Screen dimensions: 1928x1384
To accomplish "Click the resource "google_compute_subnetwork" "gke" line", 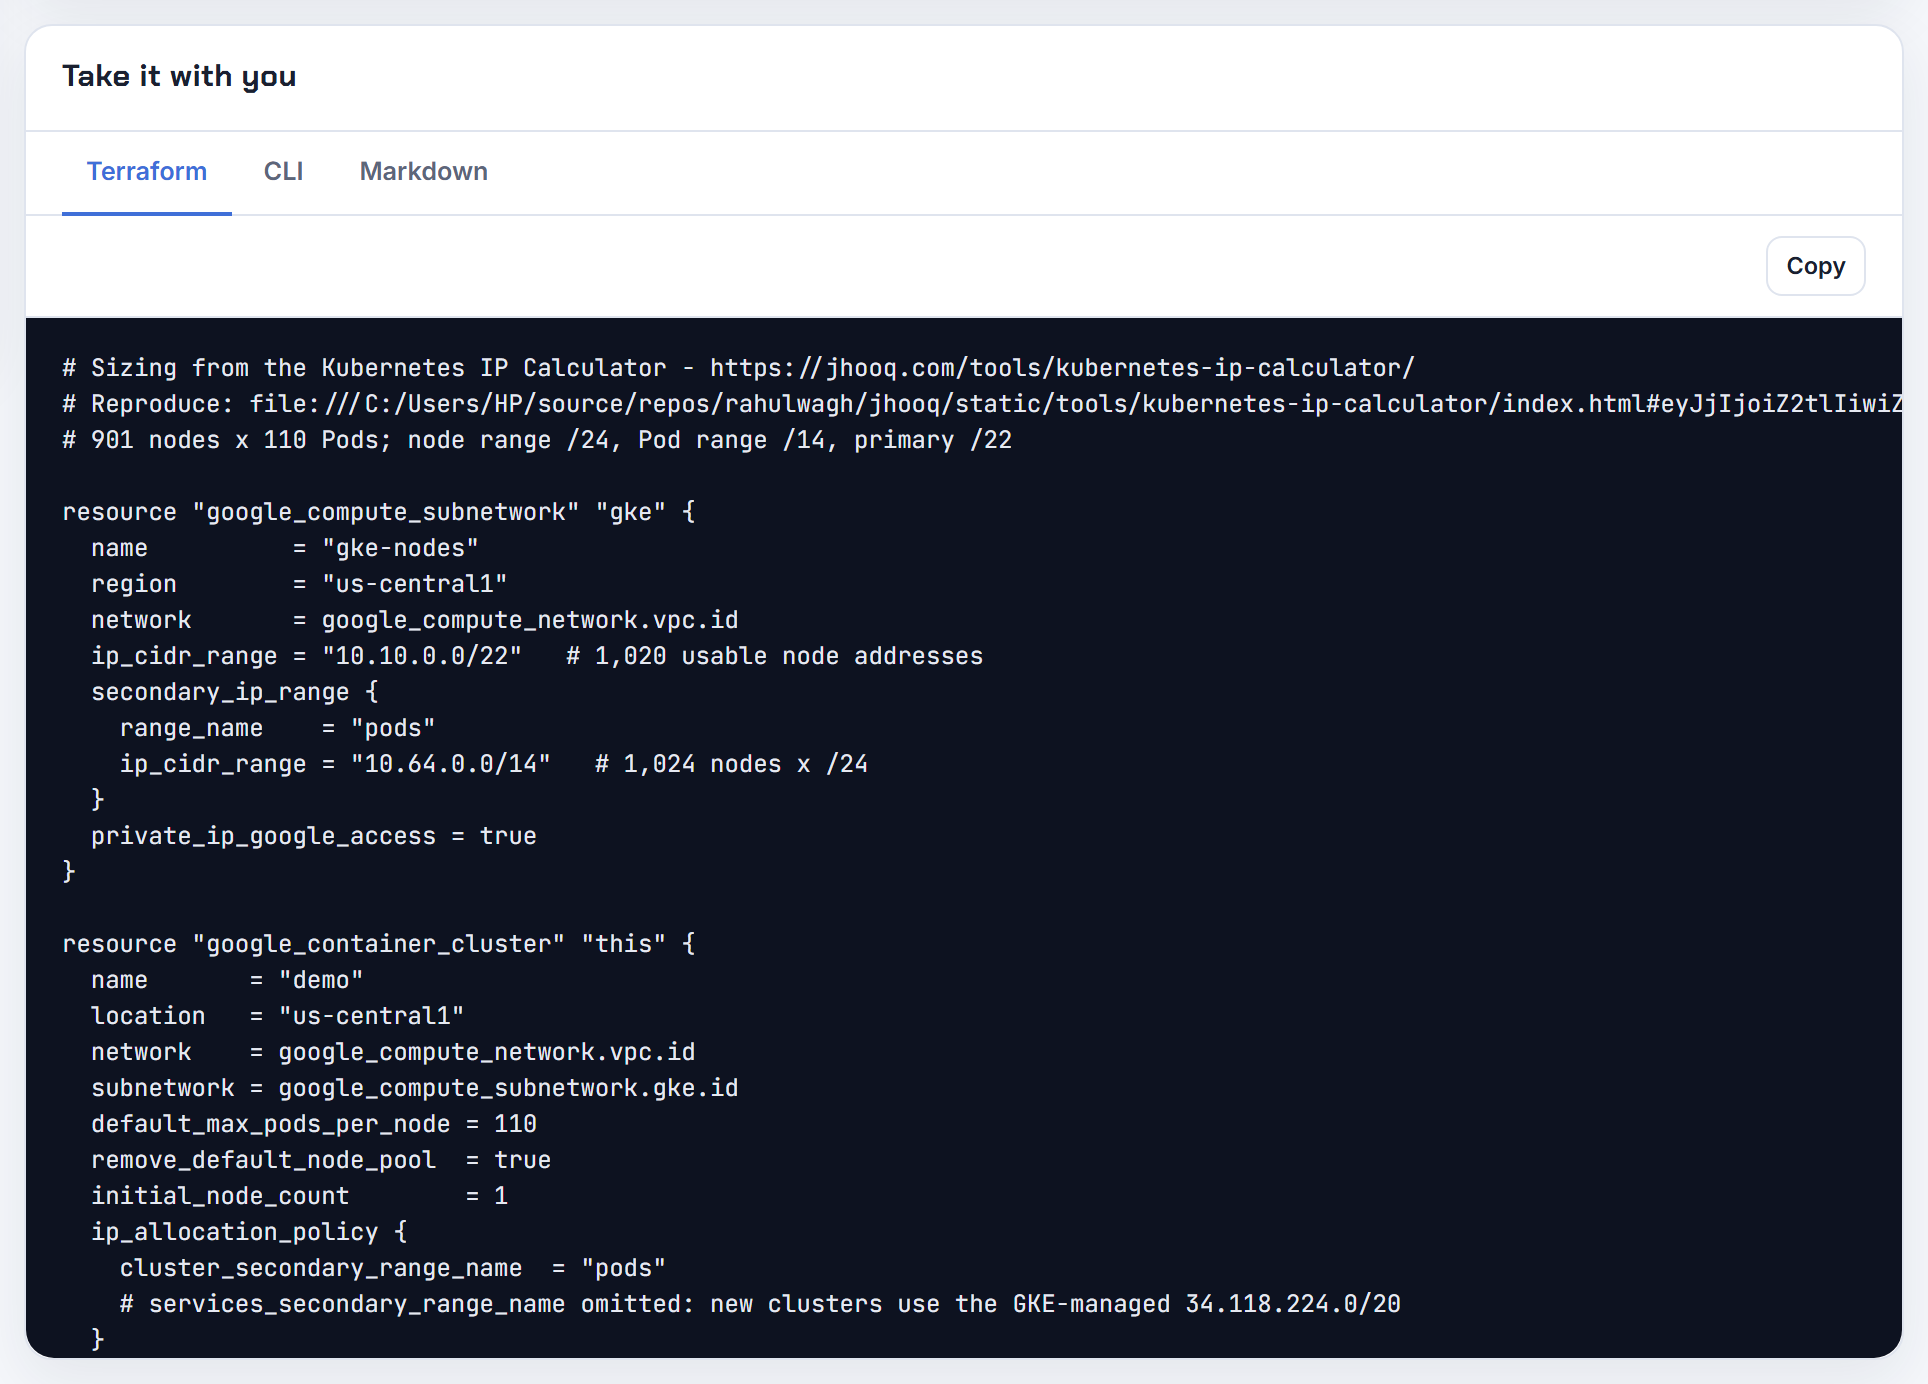I will coord(379,512).
